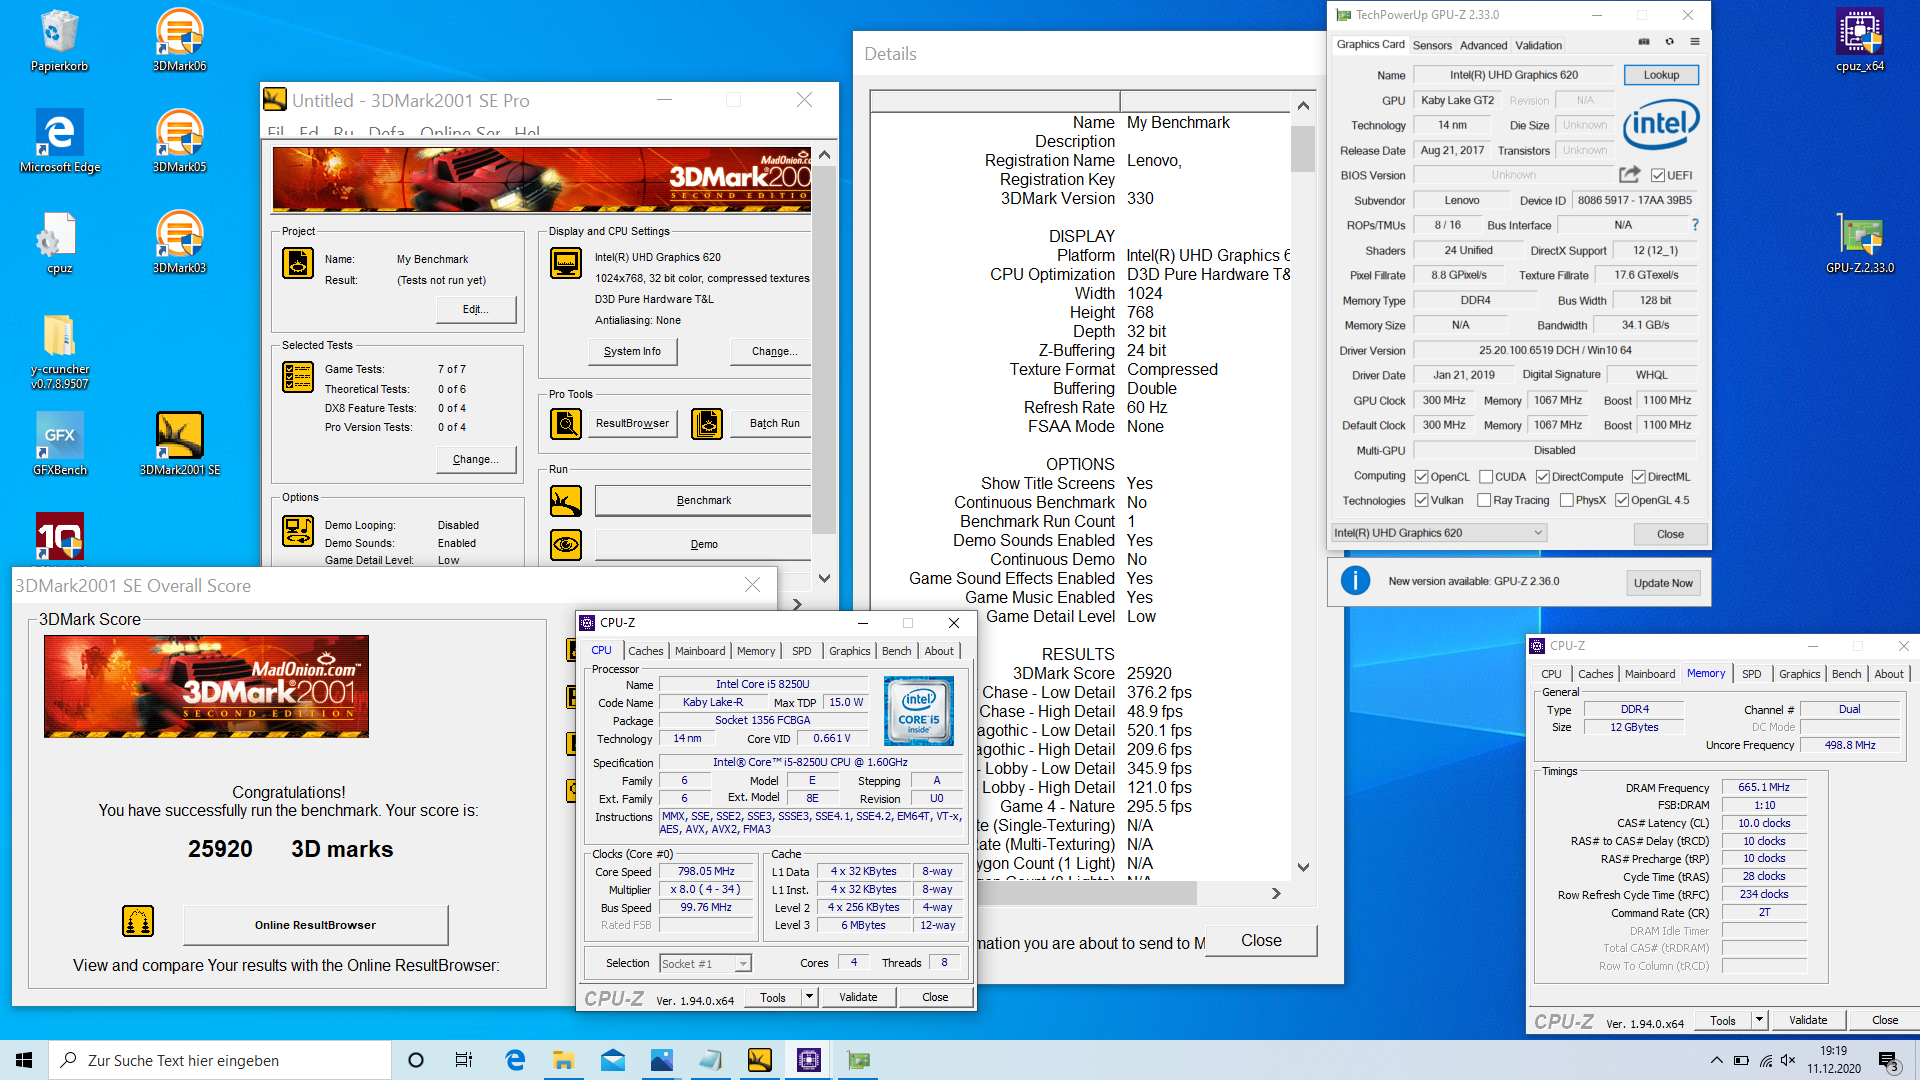Open Tools dropdown arrow in front CPU-Z
The width and height of the screenshot is (1920, 1080).
pos(809,997)
